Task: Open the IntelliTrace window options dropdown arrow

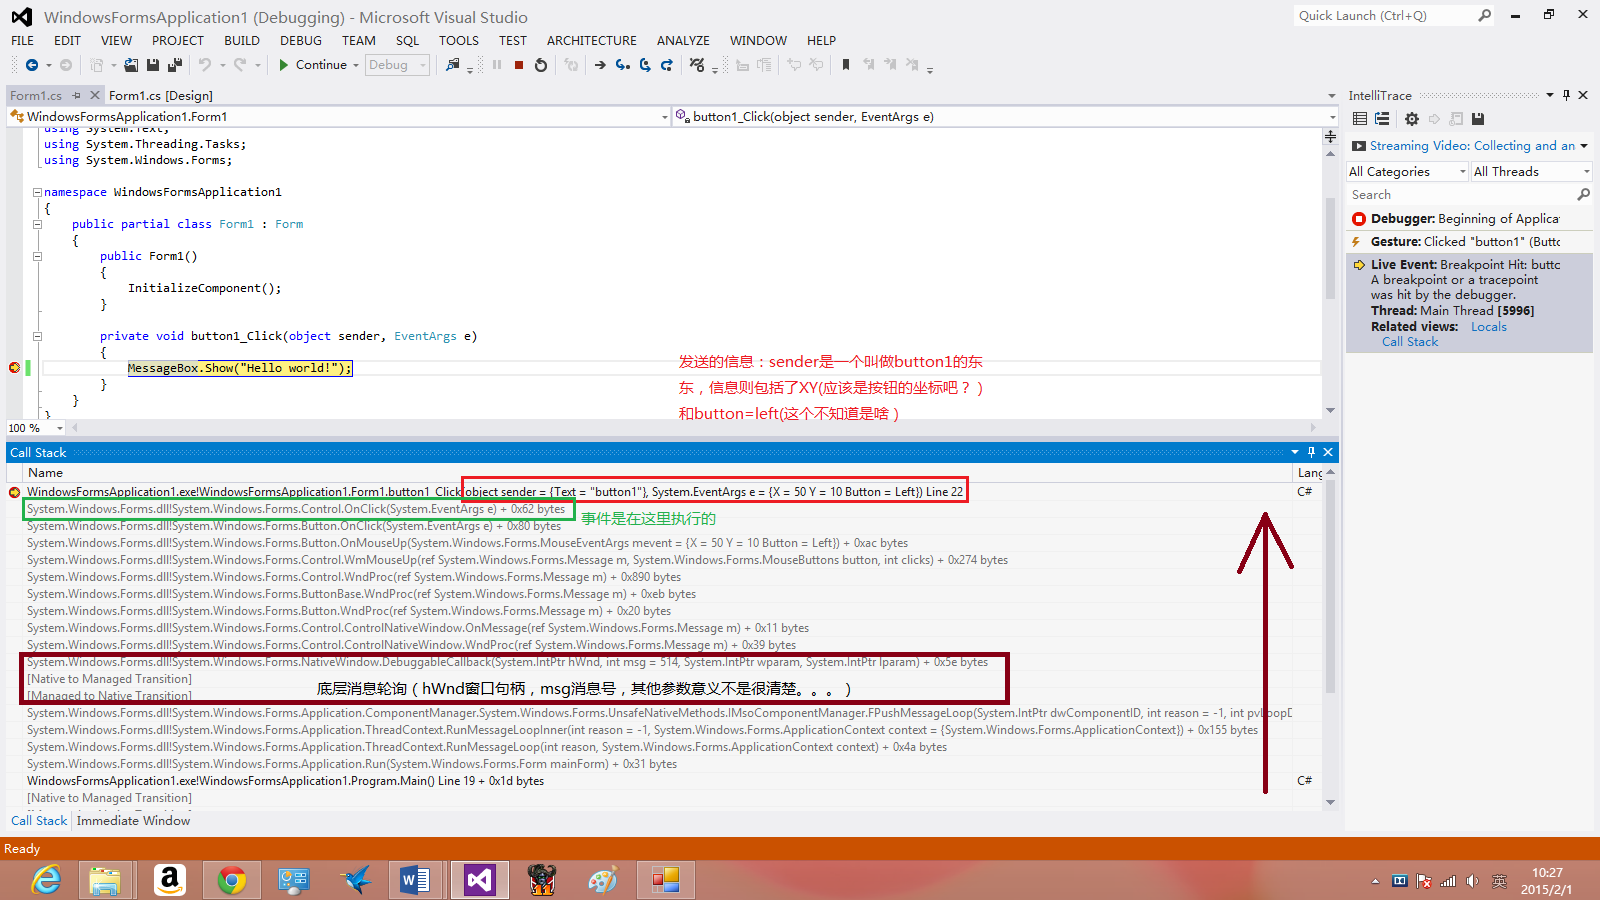Action: point(1550,95)
